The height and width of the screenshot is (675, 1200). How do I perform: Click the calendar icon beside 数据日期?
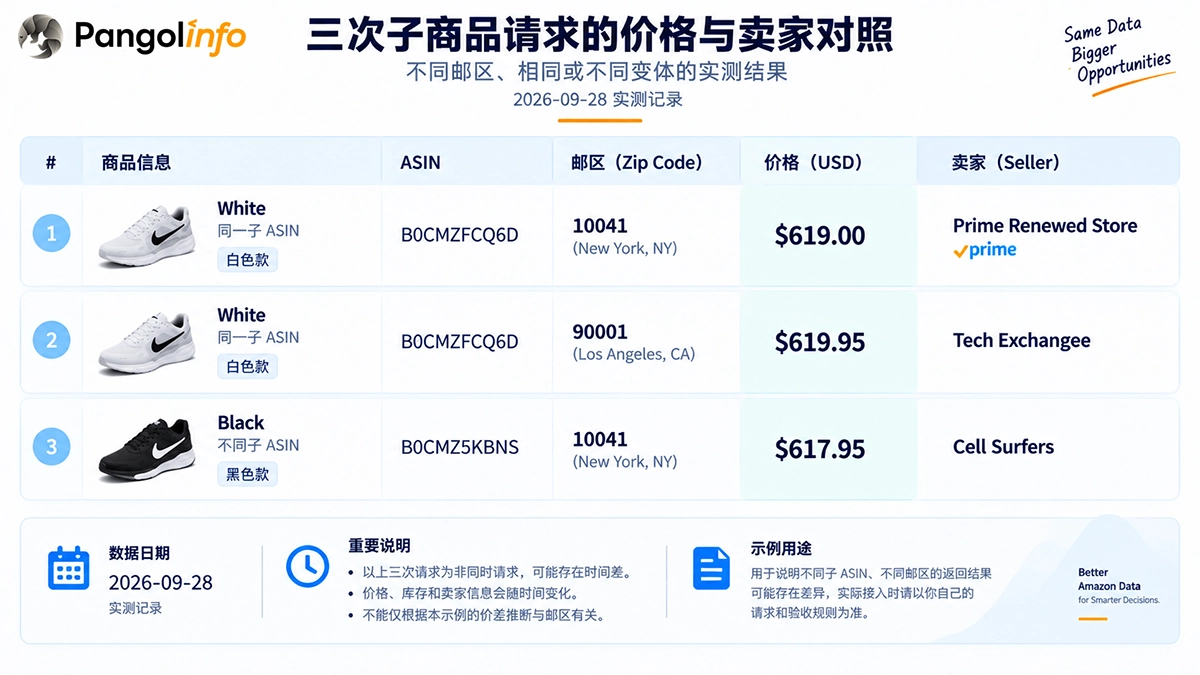pos(69,567)
